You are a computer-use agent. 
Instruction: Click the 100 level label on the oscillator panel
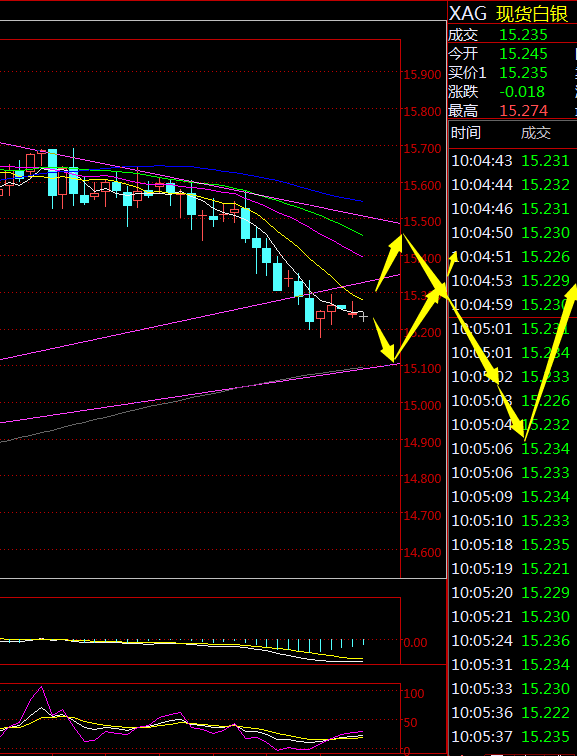coord(414,694)
